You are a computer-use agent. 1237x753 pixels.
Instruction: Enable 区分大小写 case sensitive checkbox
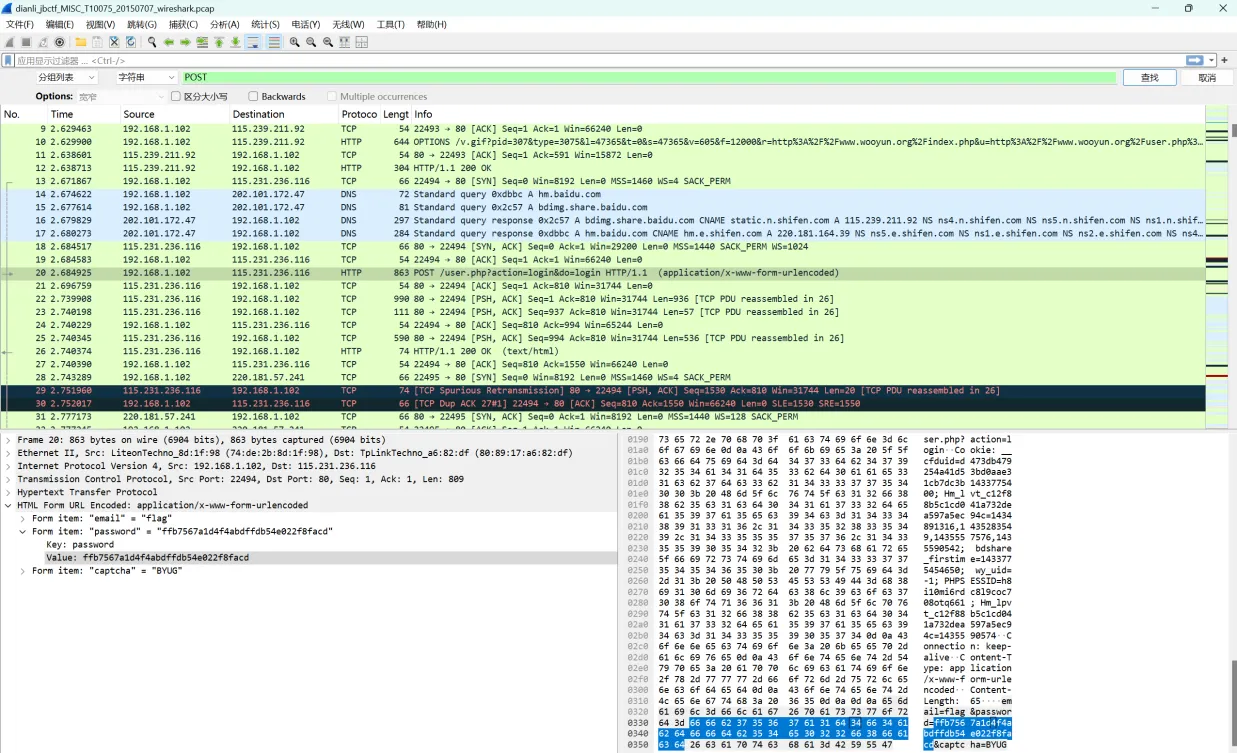(176, 96)
